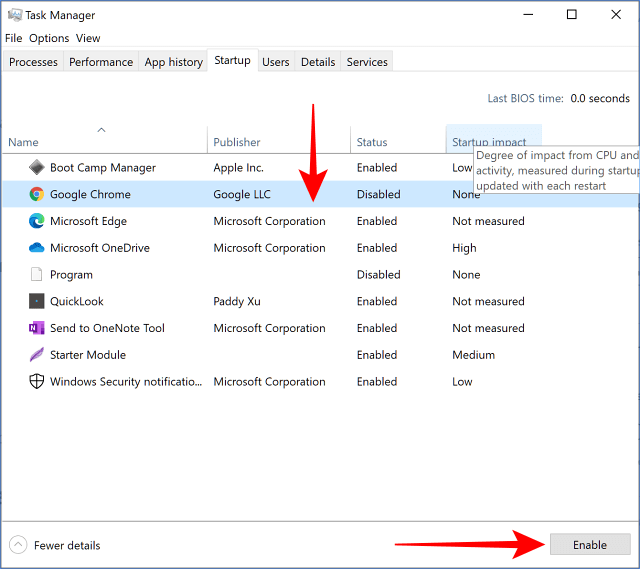Select the Microsoft OneDrive entry name
The width and height of the screenshot is (640, 569).
pyautogui.click(x=100, y=248)
